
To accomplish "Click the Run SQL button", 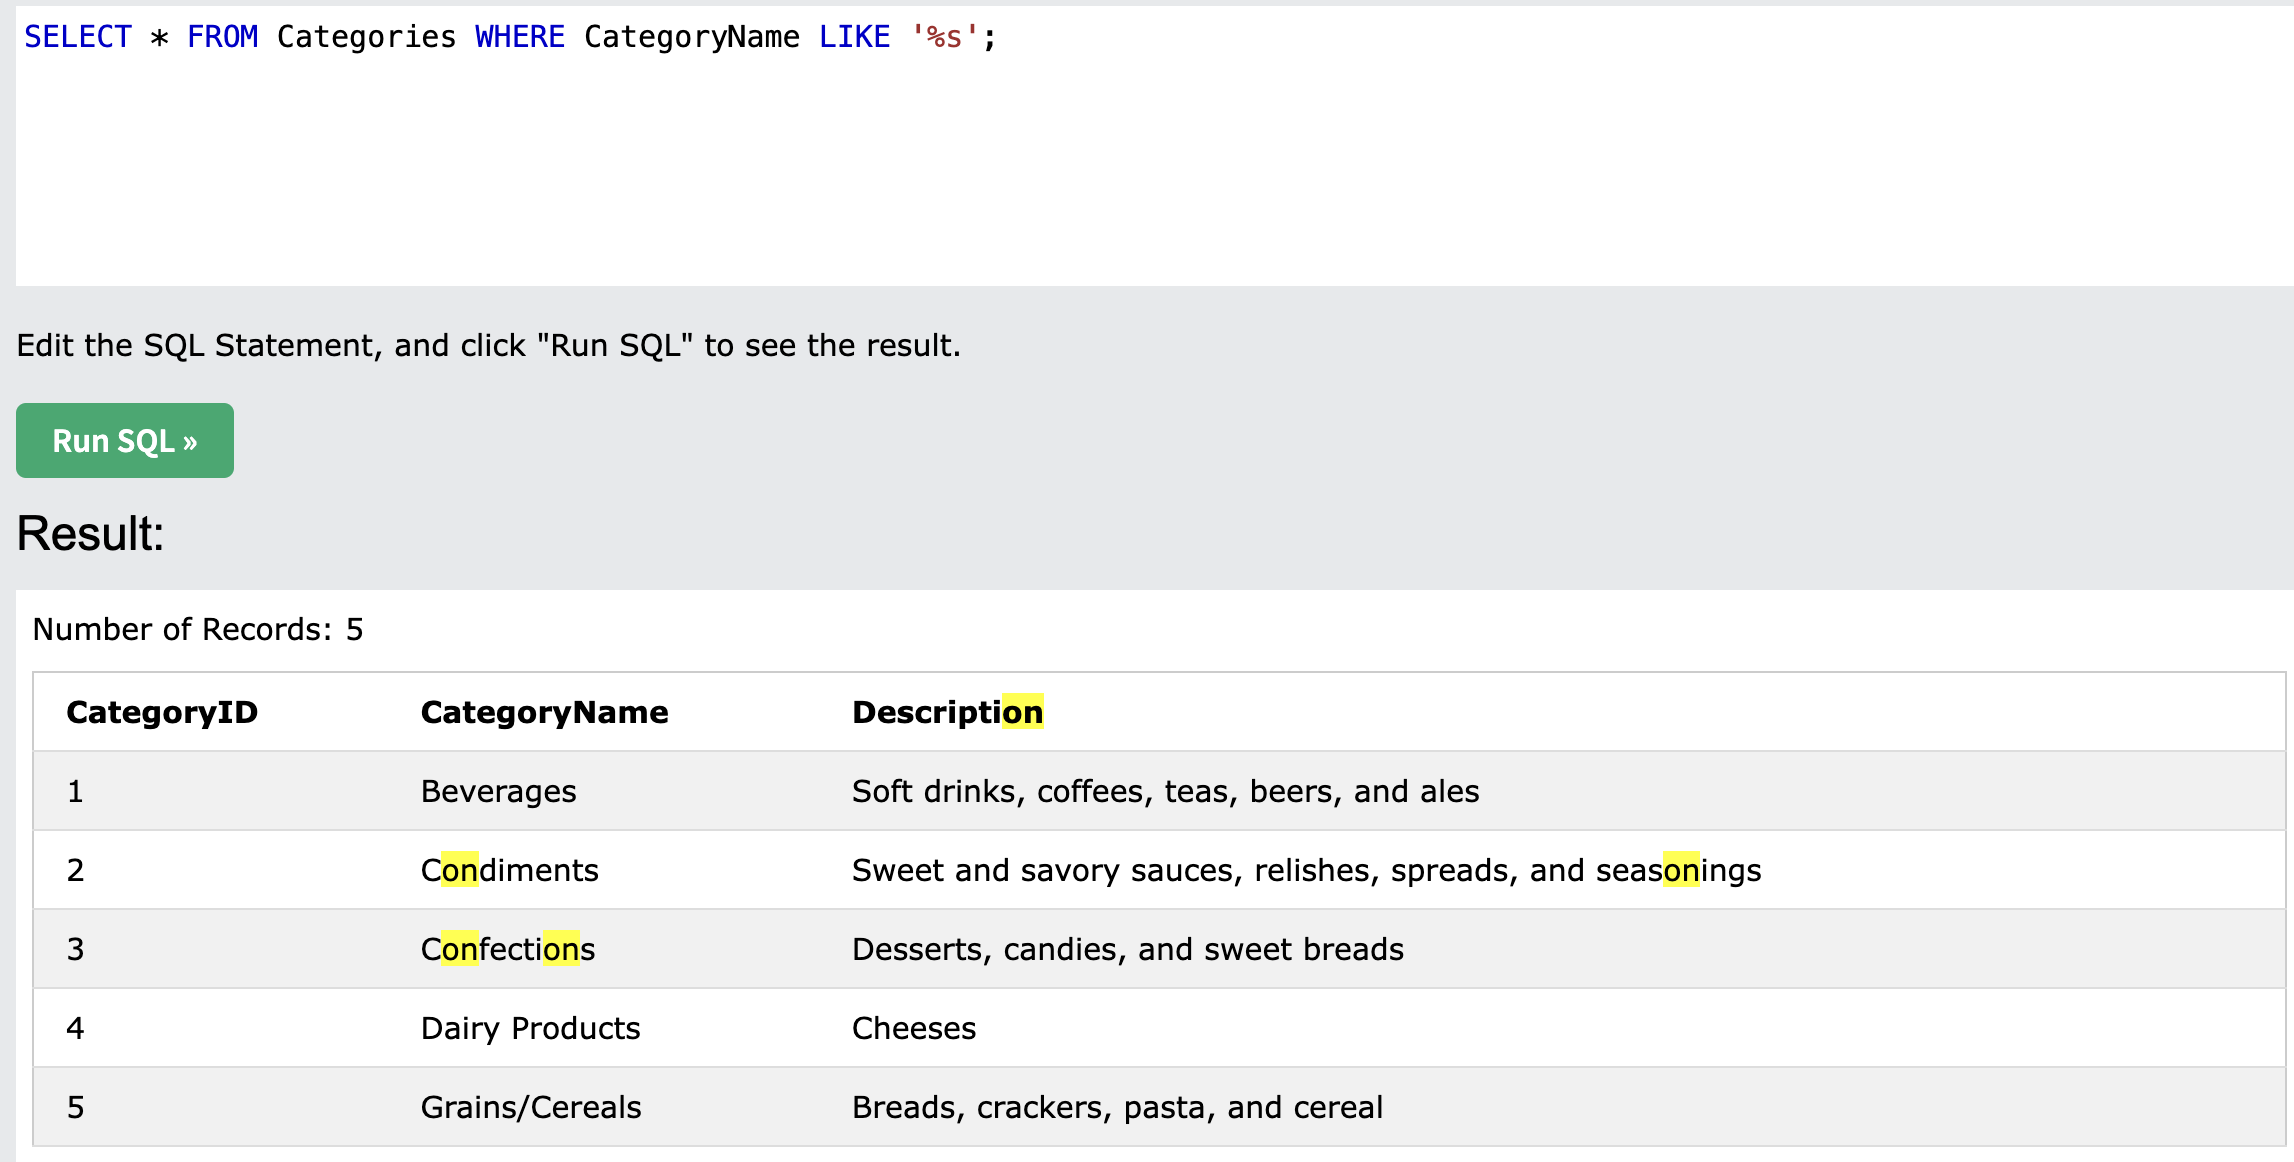I will 125,441.
